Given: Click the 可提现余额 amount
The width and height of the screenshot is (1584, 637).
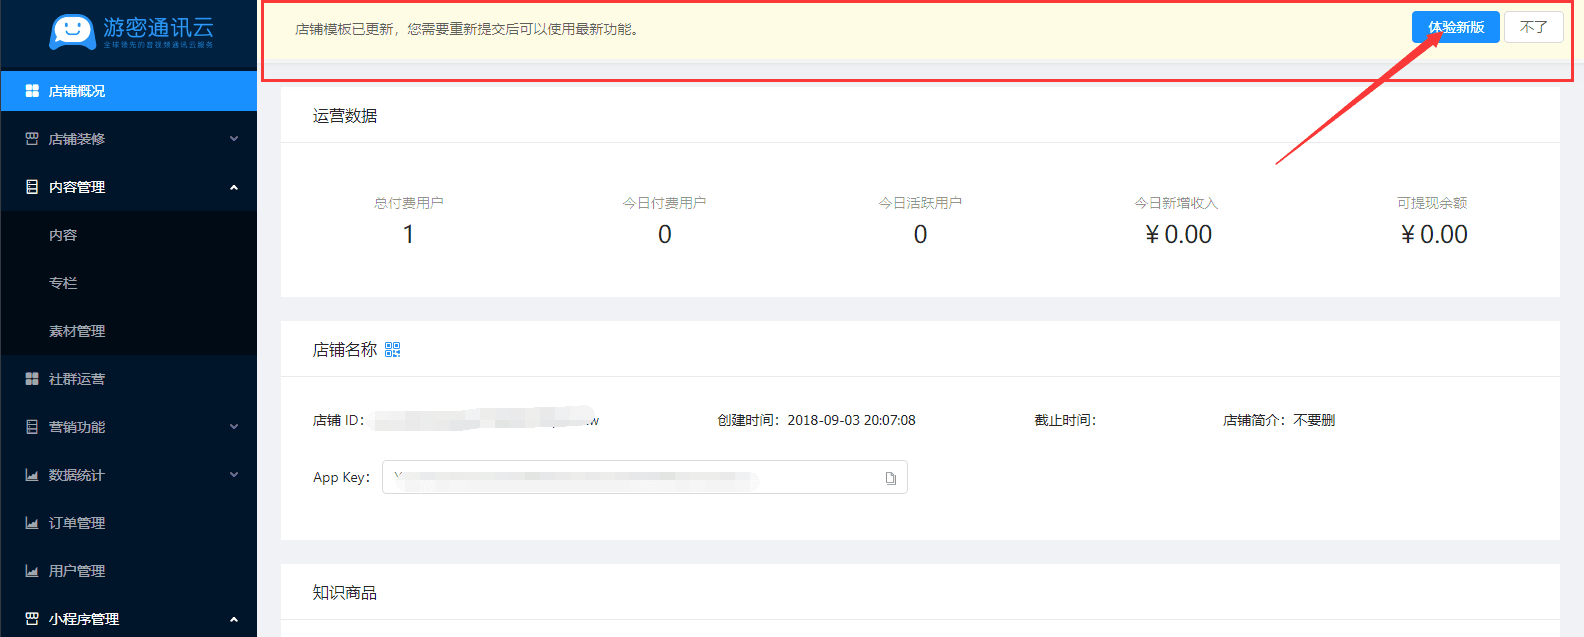Looking at the screenshot, I should (x=1433, y=235).
